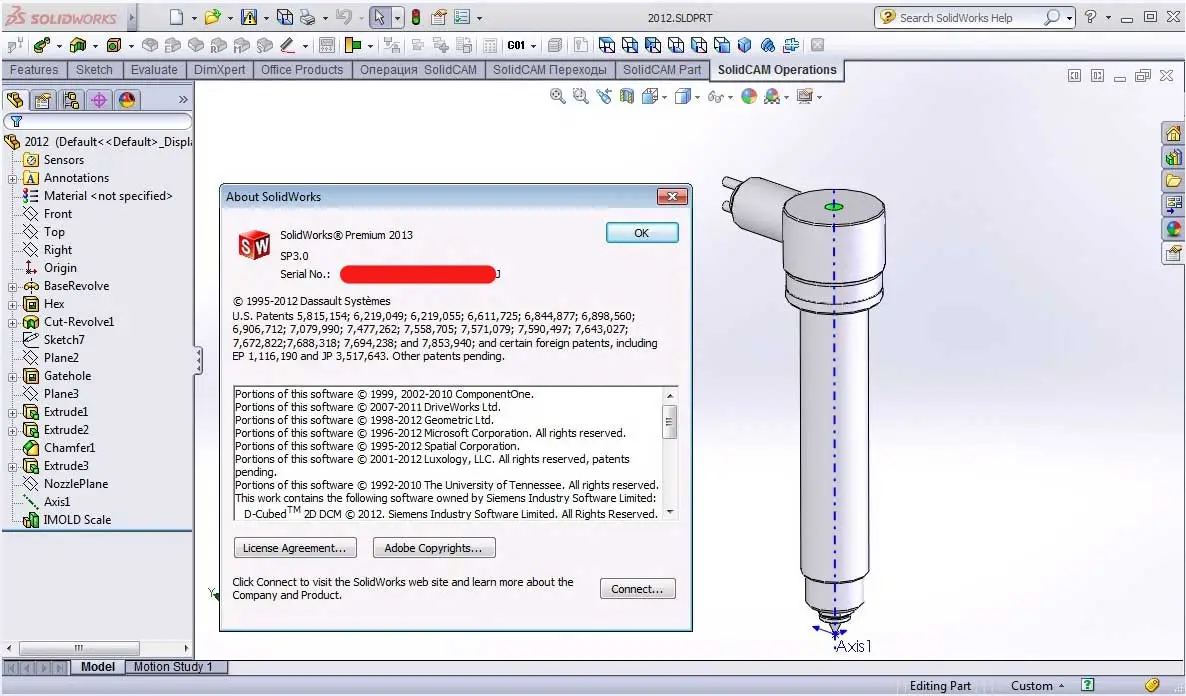Image resolution: width=1186 pixels, height=696 pixels.
Task: Click the Undo arrow icon
Action: point(344,17)
